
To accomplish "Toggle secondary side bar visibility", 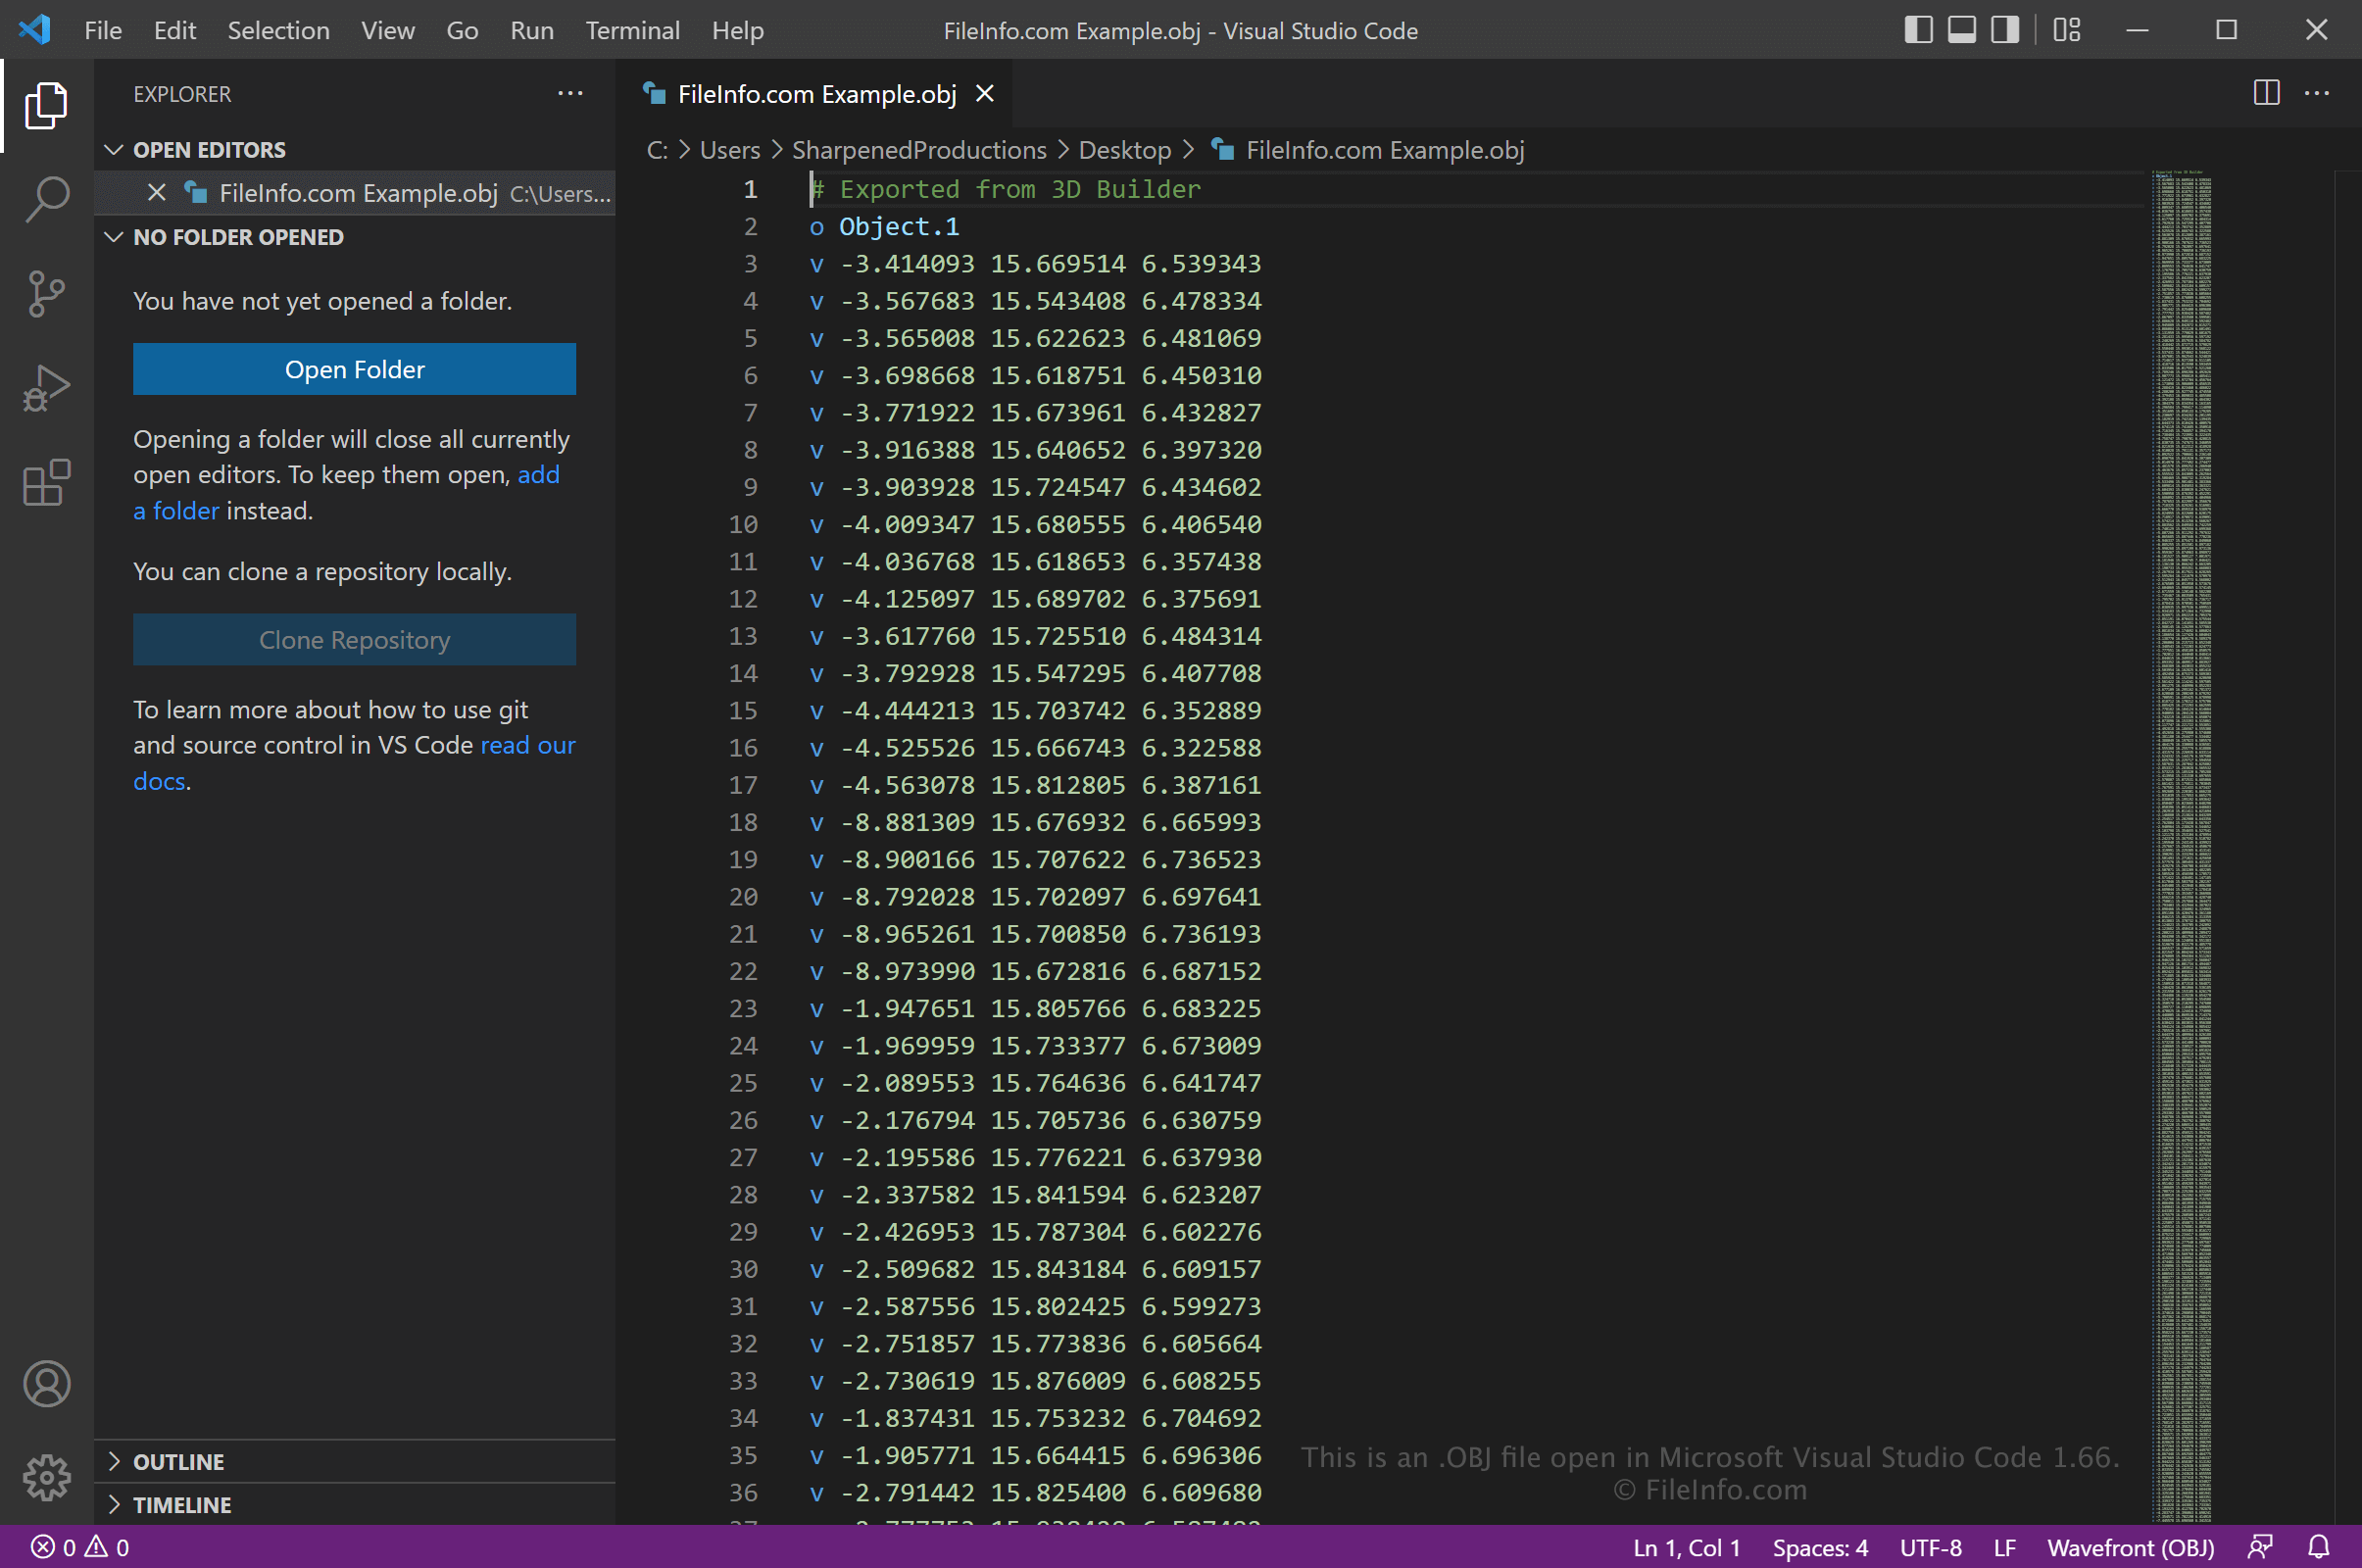I will point(2005,30).
